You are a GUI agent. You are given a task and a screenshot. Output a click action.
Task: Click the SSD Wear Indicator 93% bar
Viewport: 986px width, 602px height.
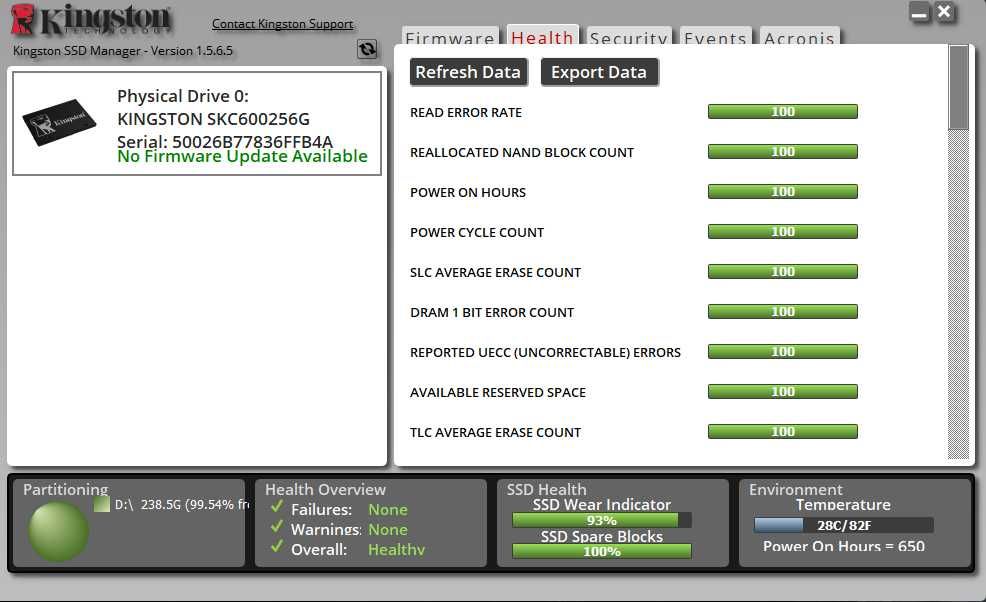(602, 520)
